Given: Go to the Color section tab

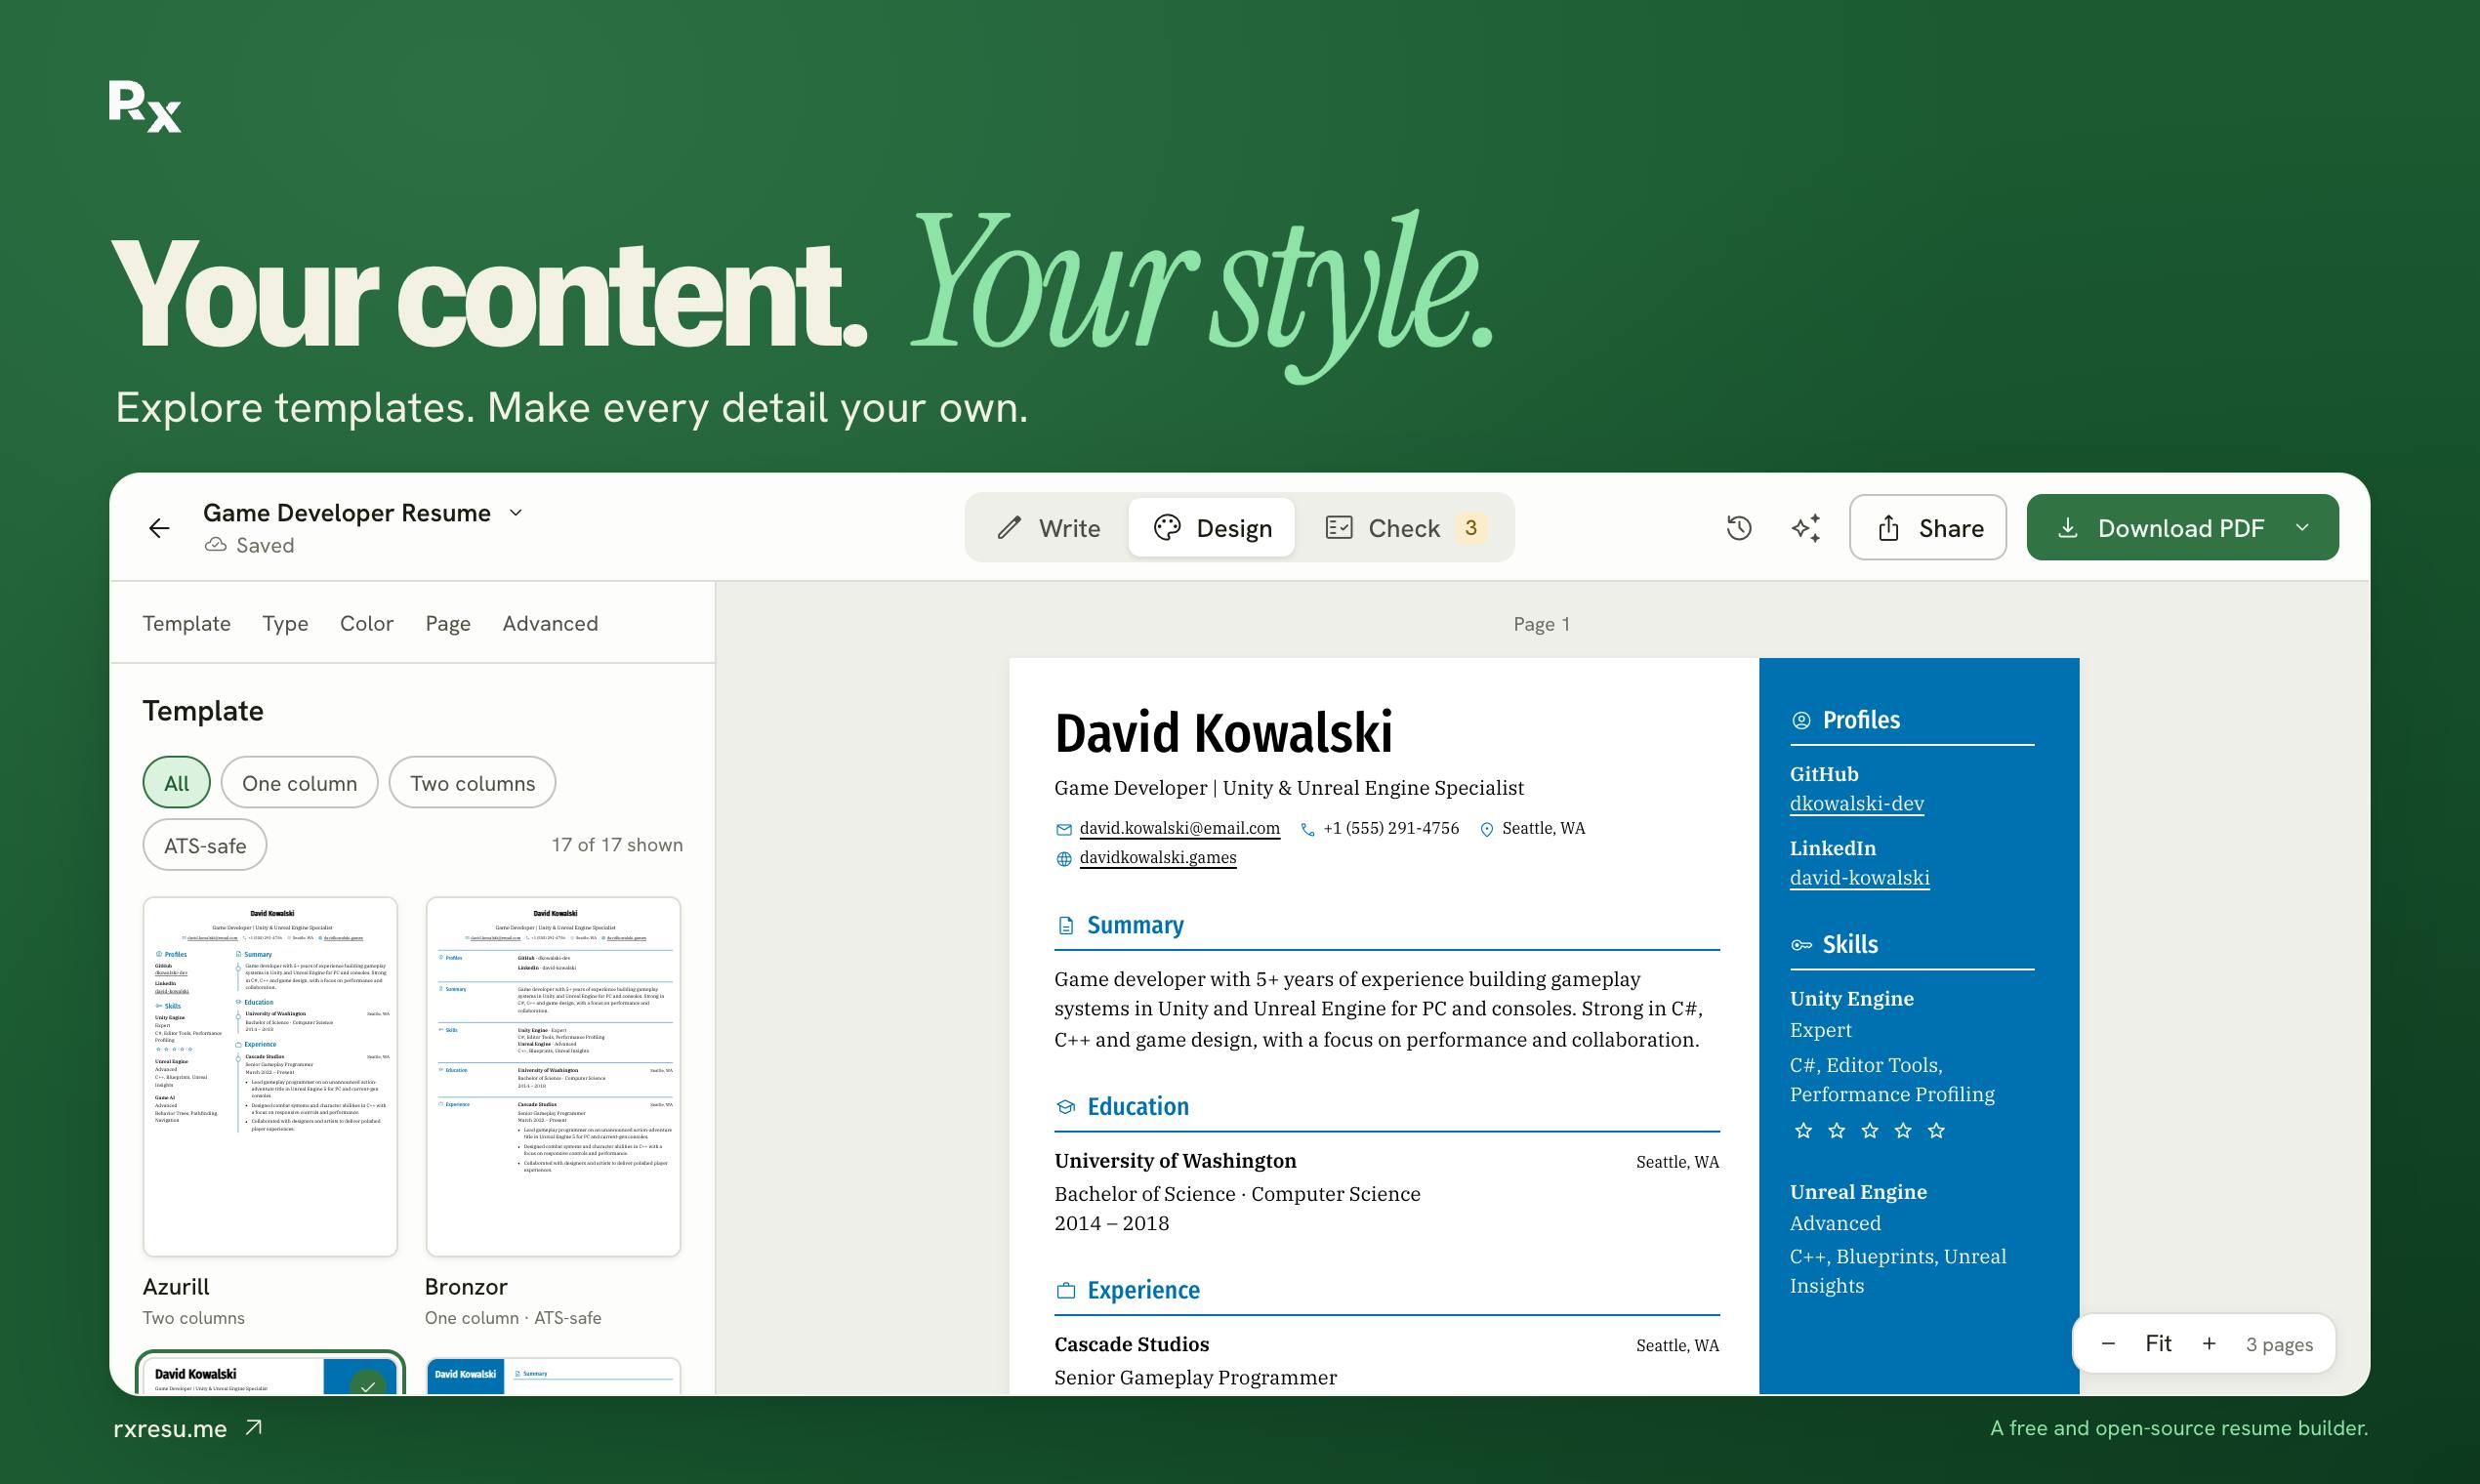Looking at the screenshot, I should tap(367, 624).
